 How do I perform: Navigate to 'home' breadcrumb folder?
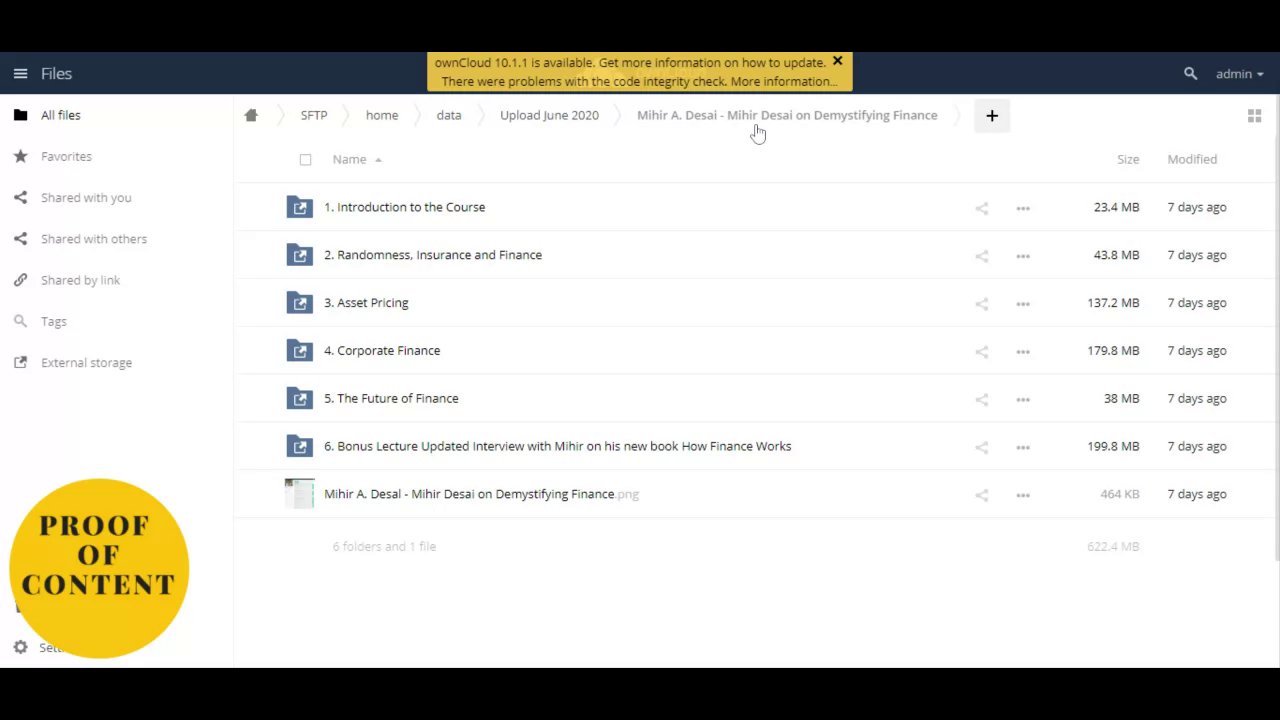click(x=382, y=115)
